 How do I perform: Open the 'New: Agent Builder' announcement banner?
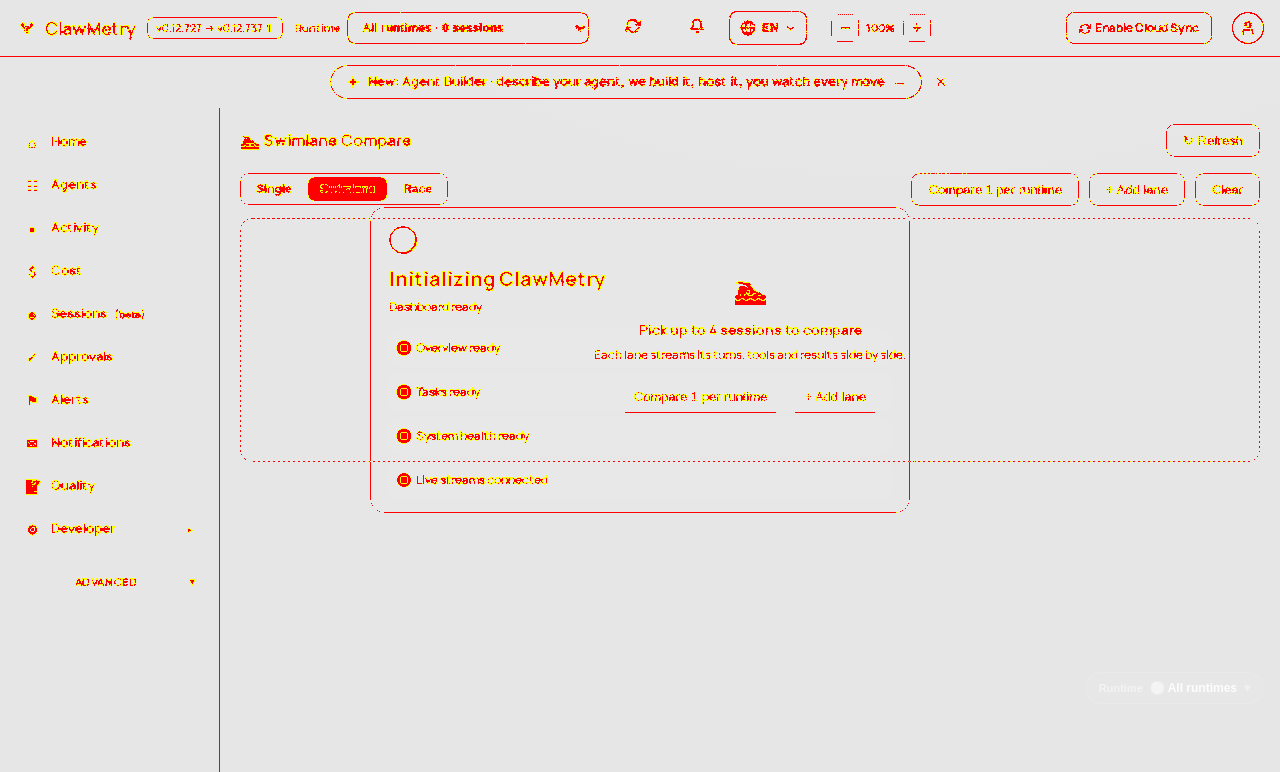click(626, 82)
